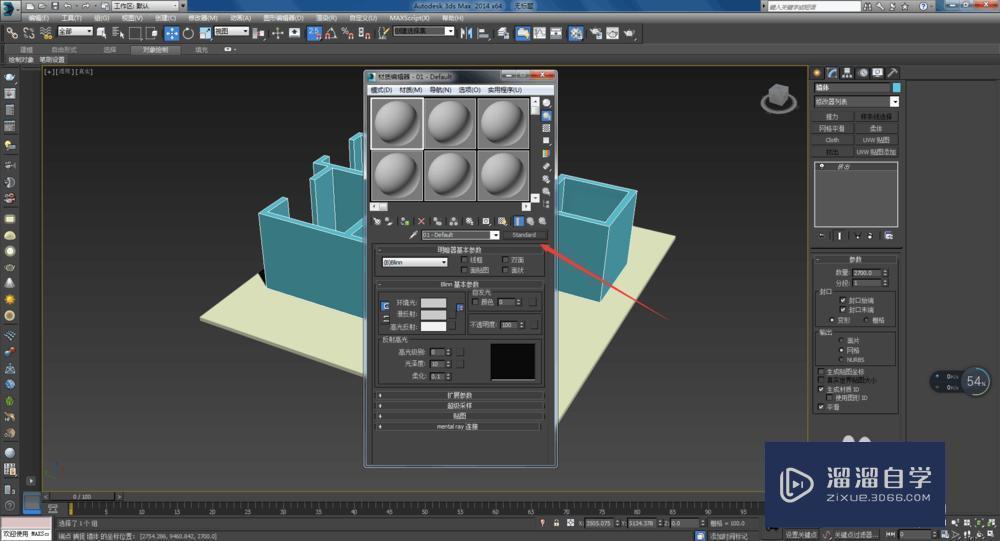Expand the 贴图 (Maps) rollout
Viewport: 1000px width, 541px height.
(x=459, y=416)
